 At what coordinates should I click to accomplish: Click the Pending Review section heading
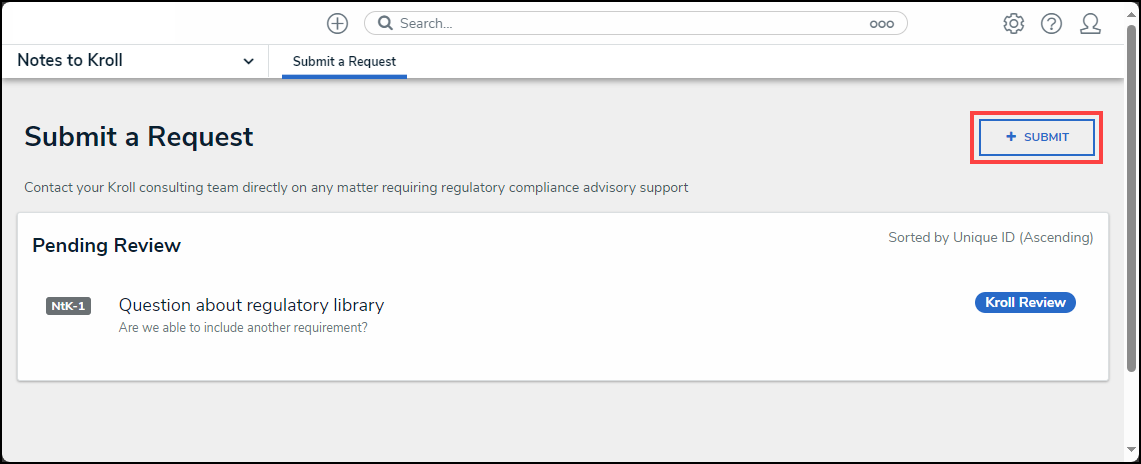[x=106, y=245]
